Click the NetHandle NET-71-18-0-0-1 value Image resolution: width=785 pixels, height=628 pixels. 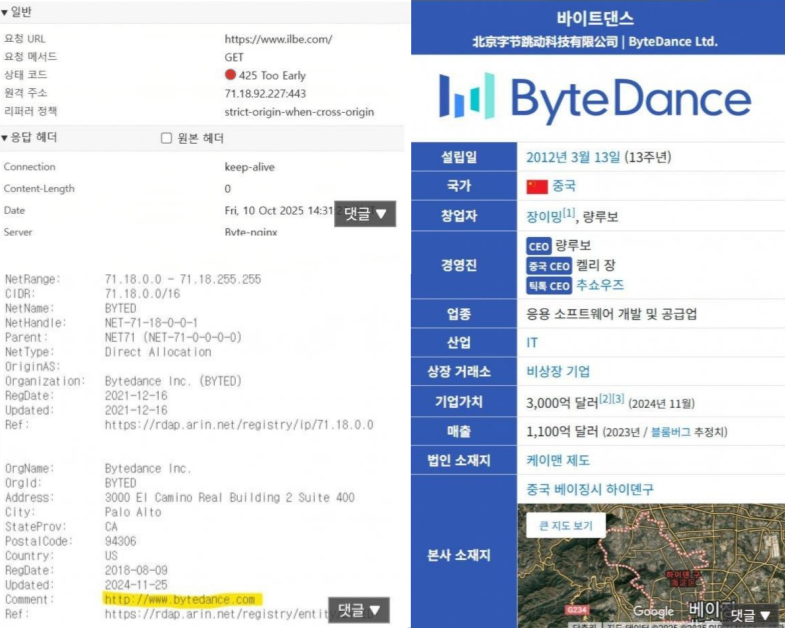point(151,323)
